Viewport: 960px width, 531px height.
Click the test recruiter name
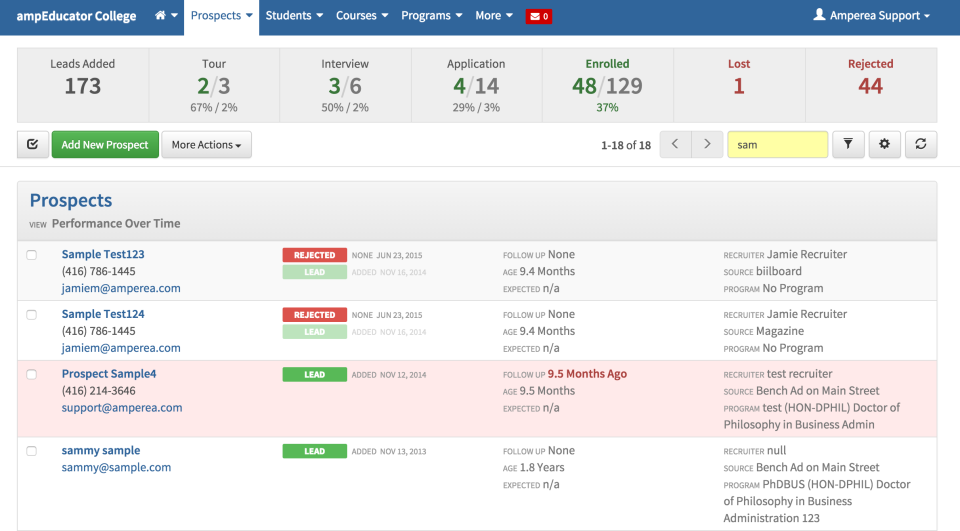800,374
